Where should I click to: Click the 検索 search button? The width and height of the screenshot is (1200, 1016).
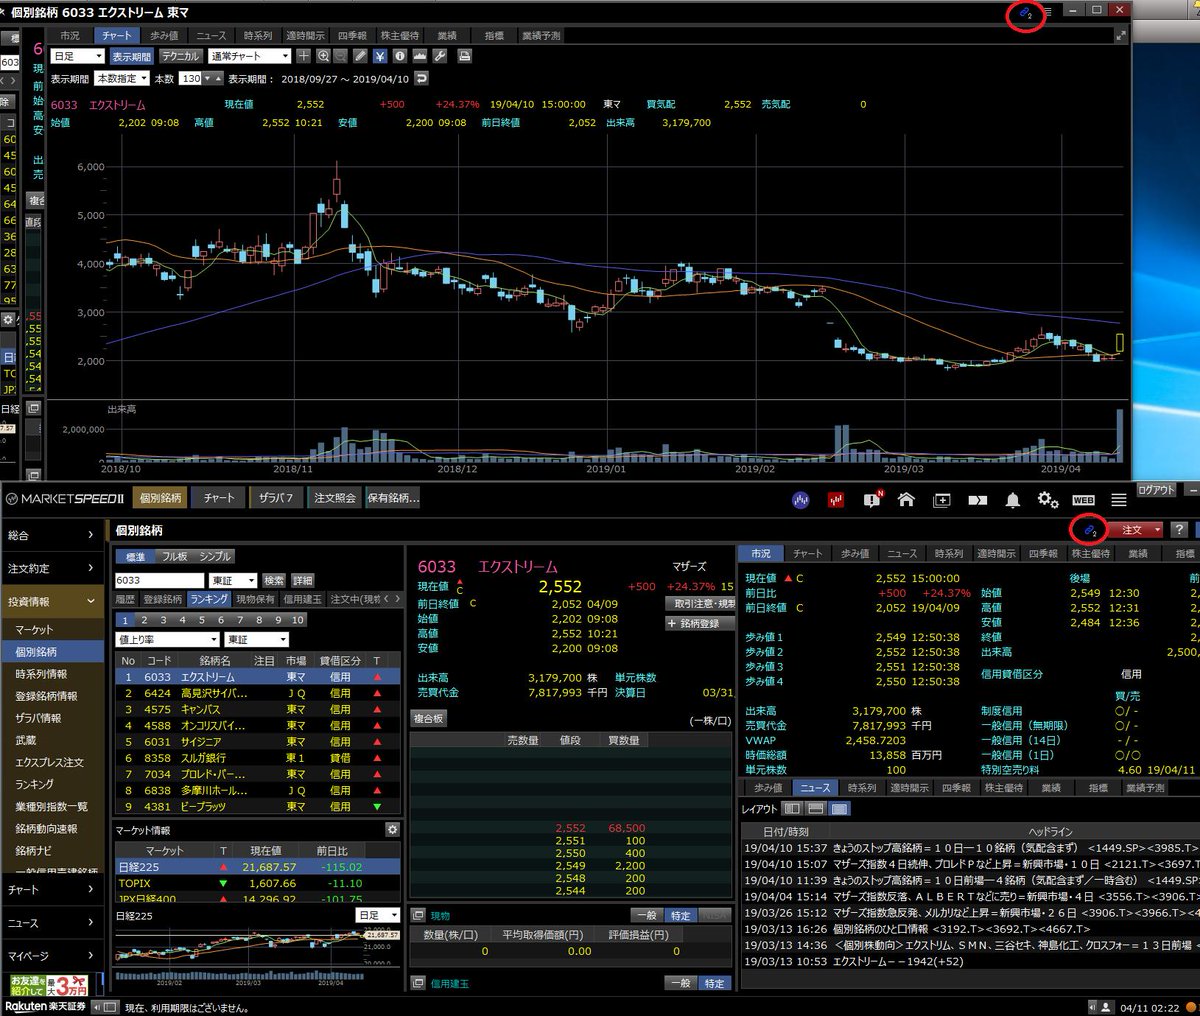click(x=274, y=580)
